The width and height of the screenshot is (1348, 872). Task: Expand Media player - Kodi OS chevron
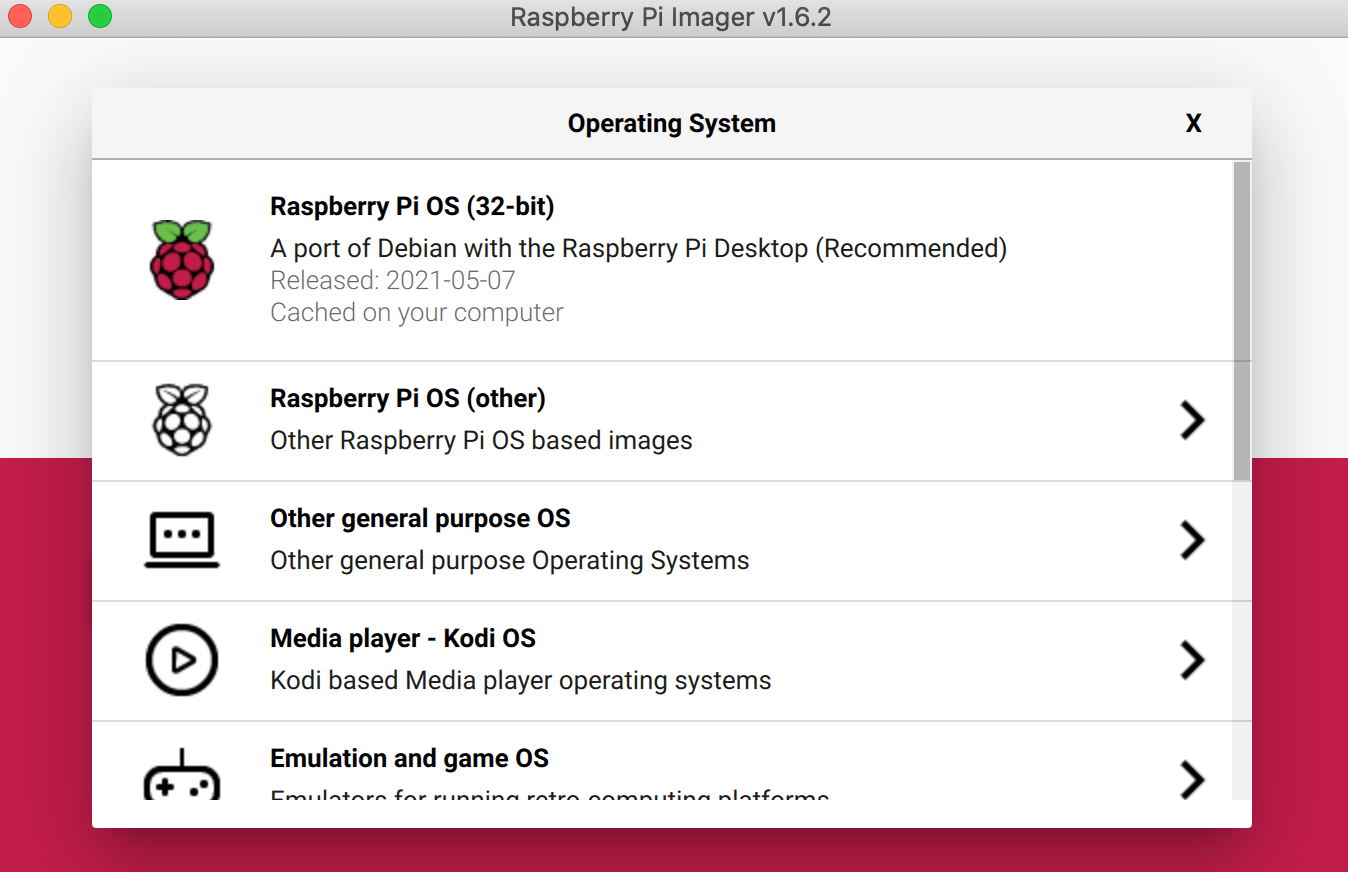click(1192, 660)
